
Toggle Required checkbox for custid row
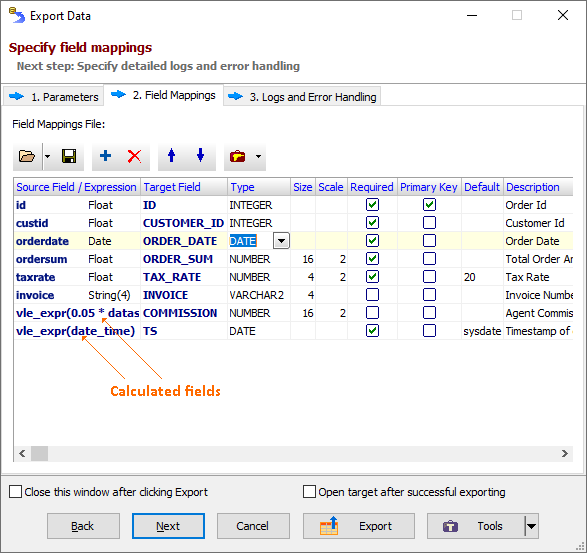pyautogui.click(x=372, y=223)
